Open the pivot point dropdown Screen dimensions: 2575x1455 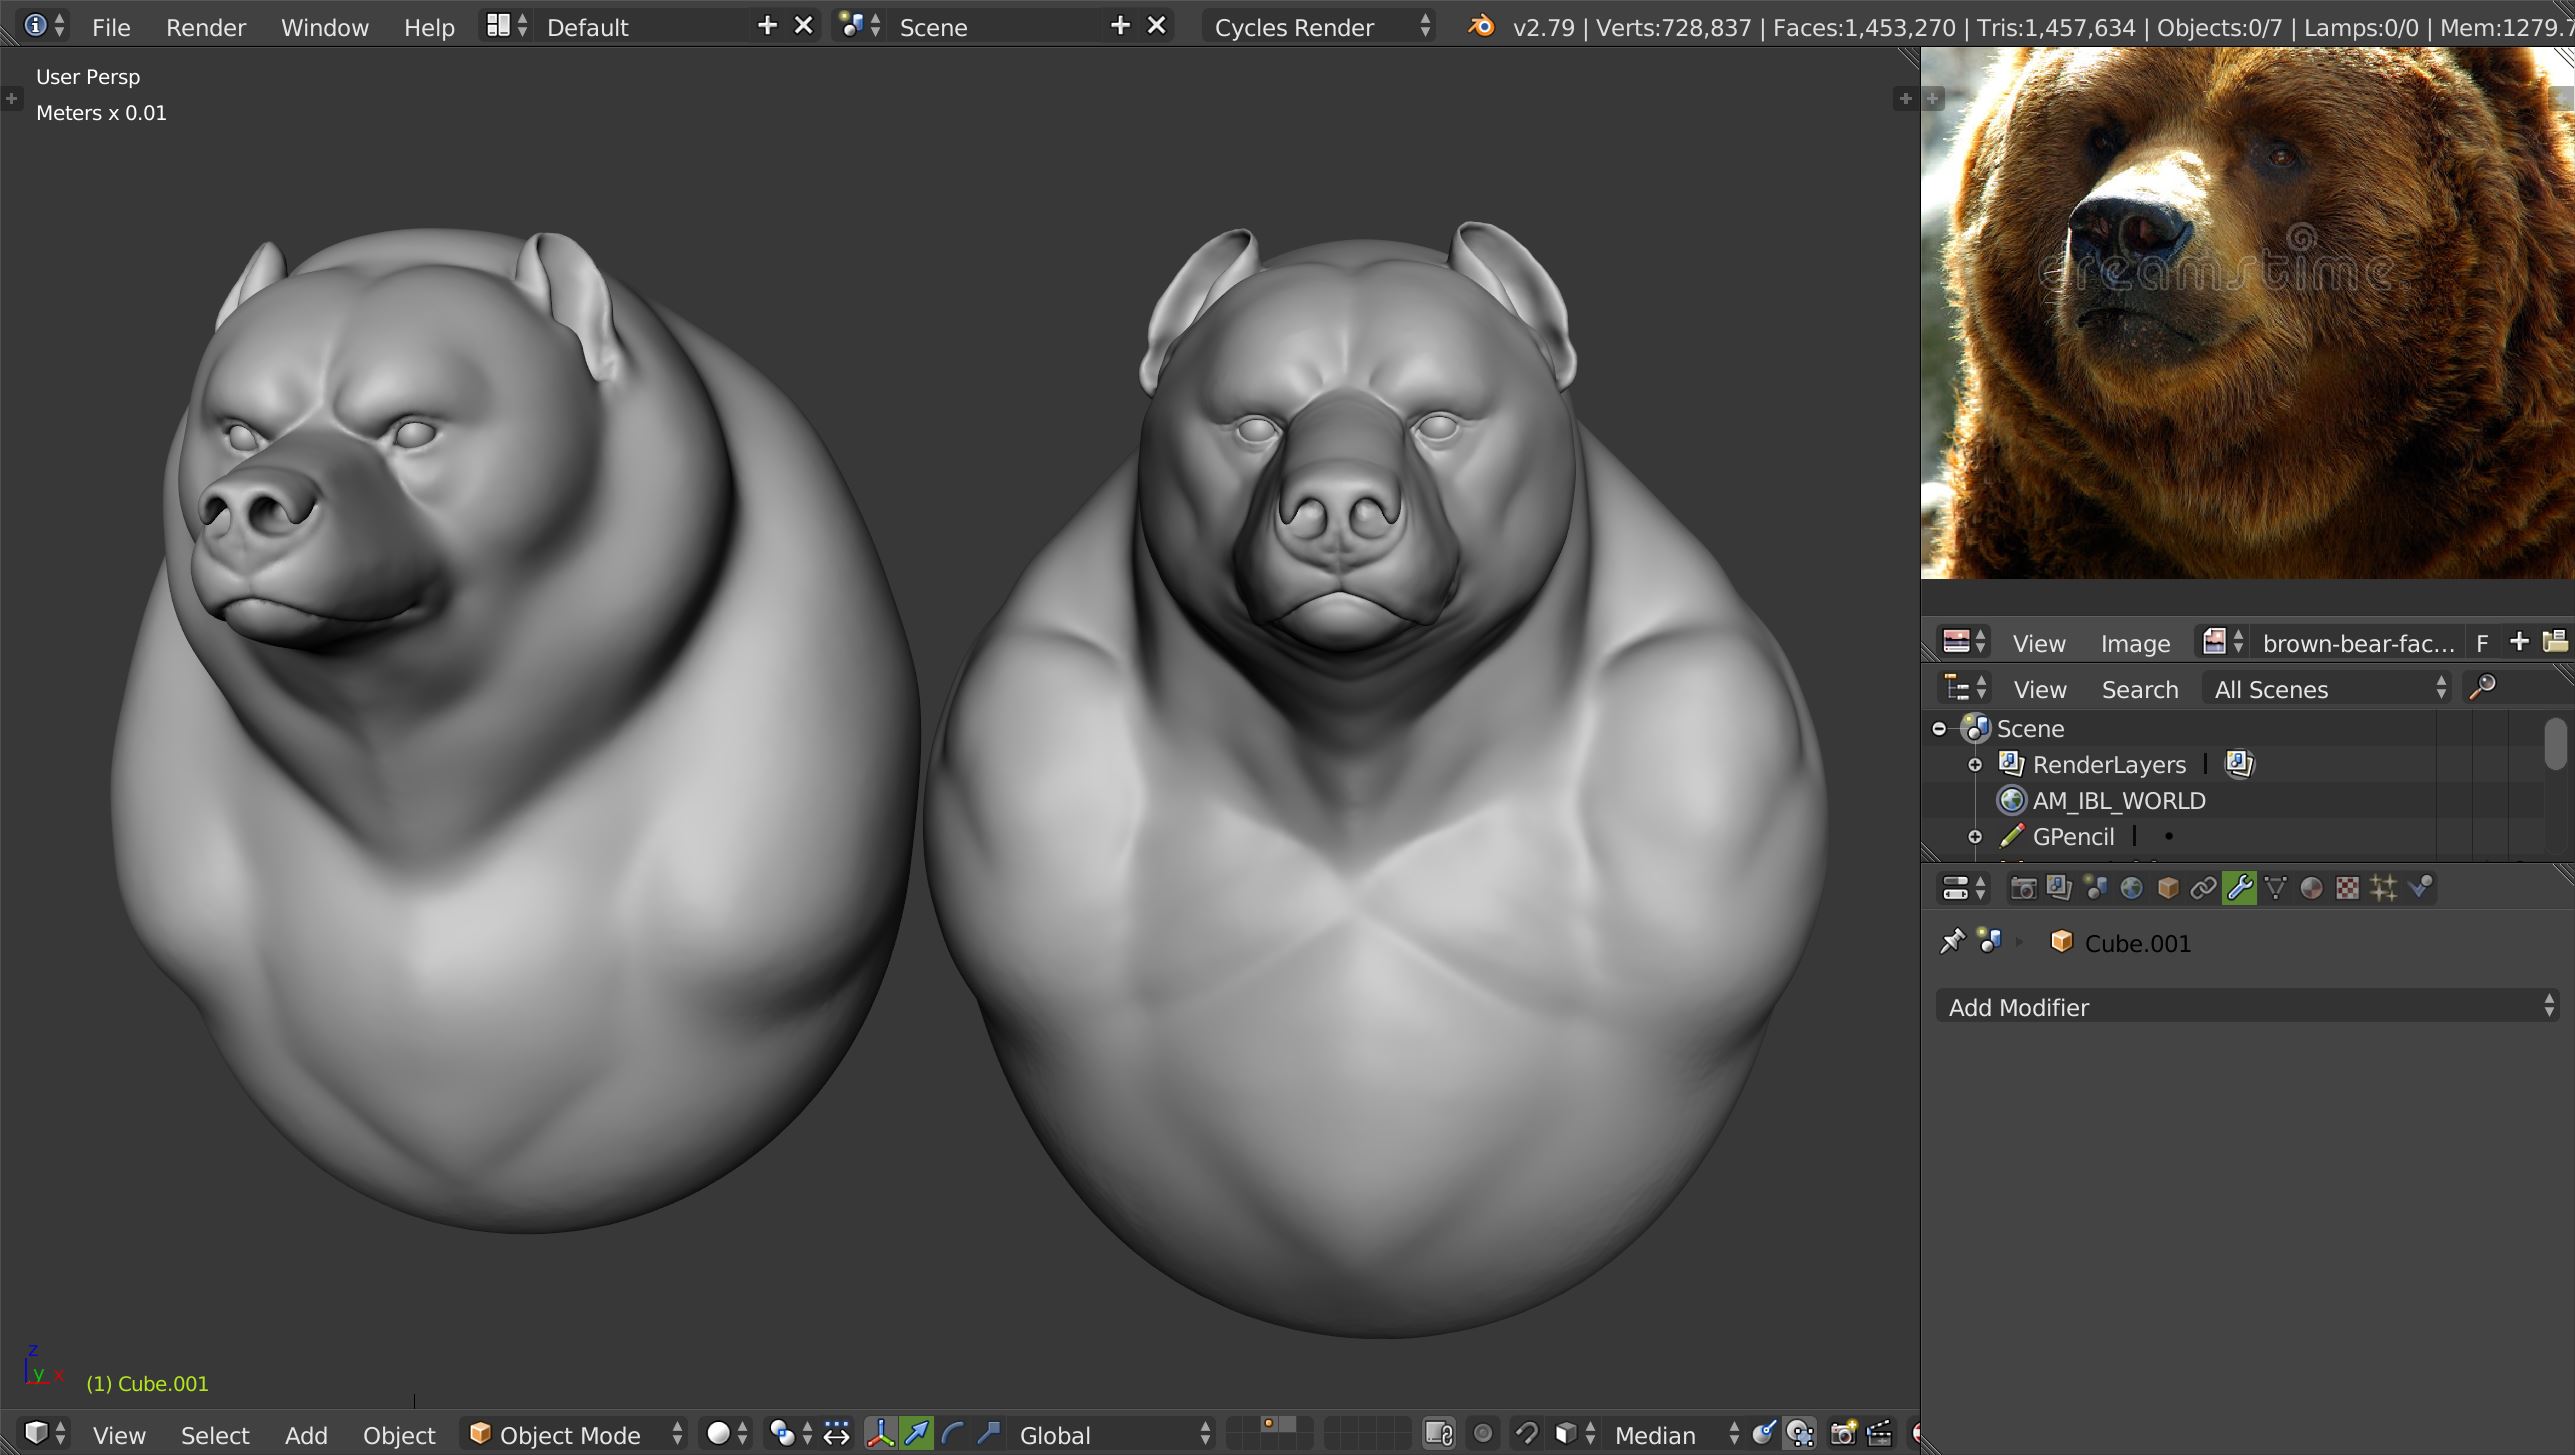click(790, 1434)
